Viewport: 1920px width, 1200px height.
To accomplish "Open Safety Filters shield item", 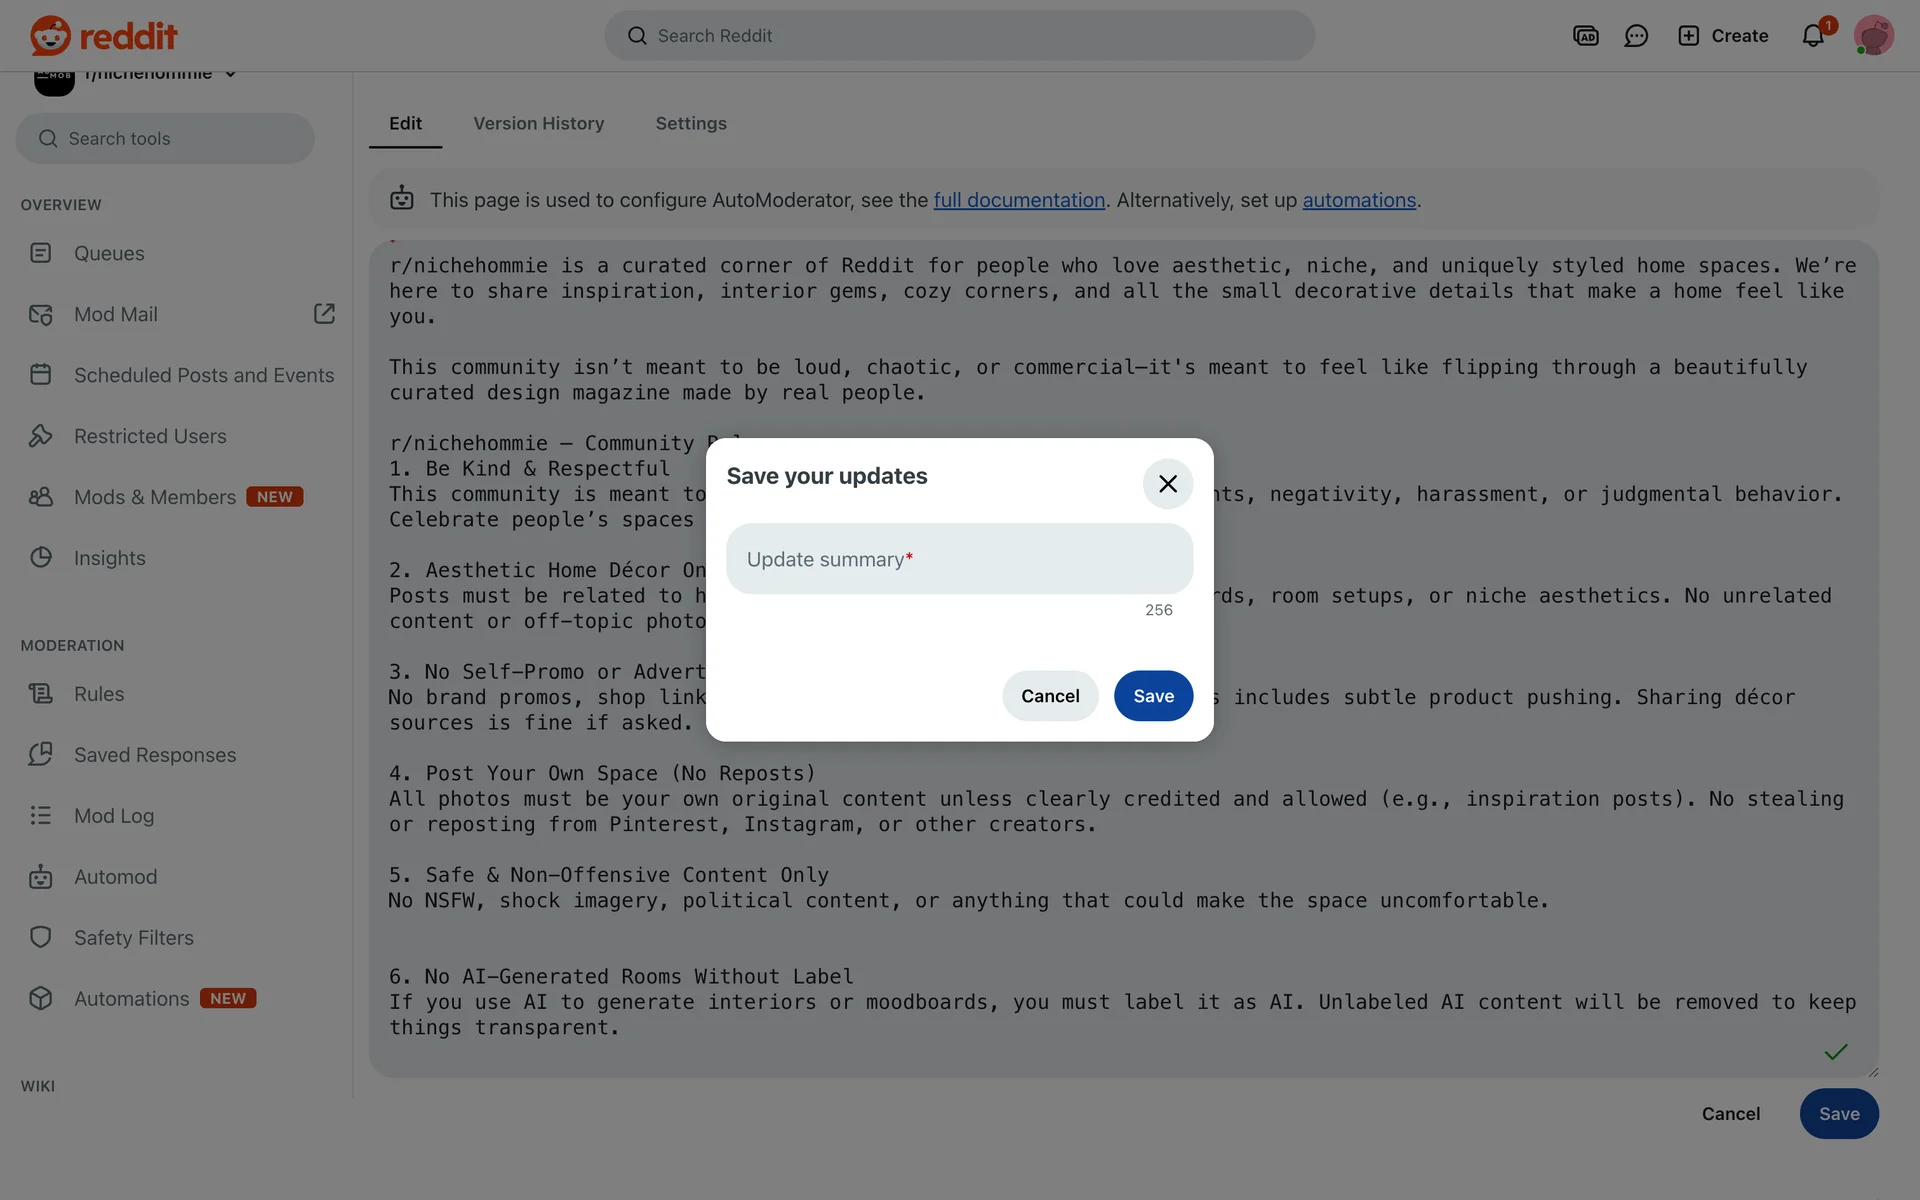I will pyautogui.click(x=133, y=938).
